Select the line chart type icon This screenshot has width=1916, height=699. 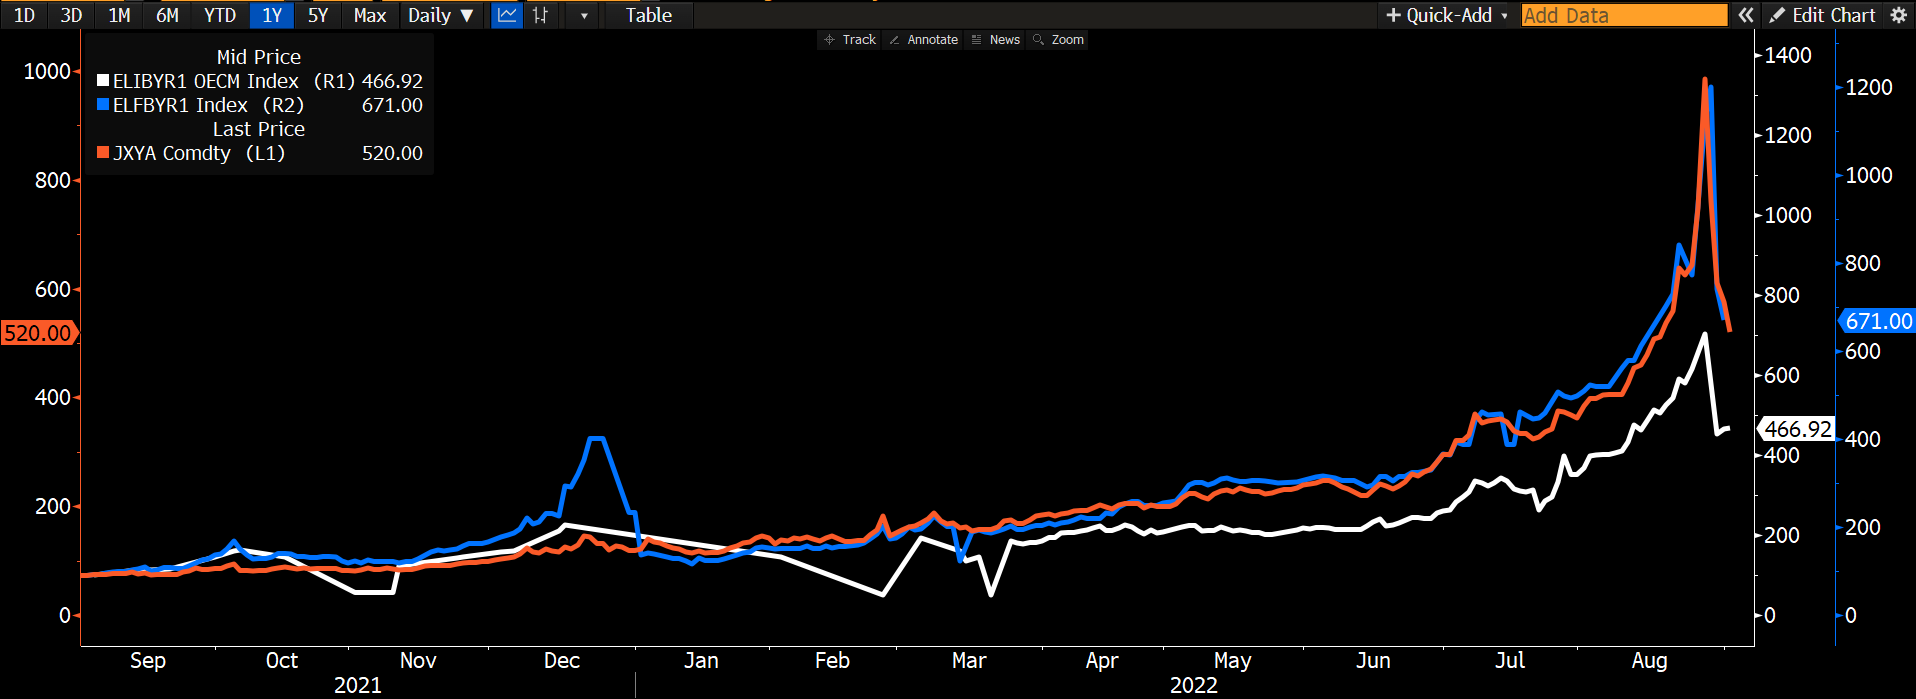click(x=507, y=15)
